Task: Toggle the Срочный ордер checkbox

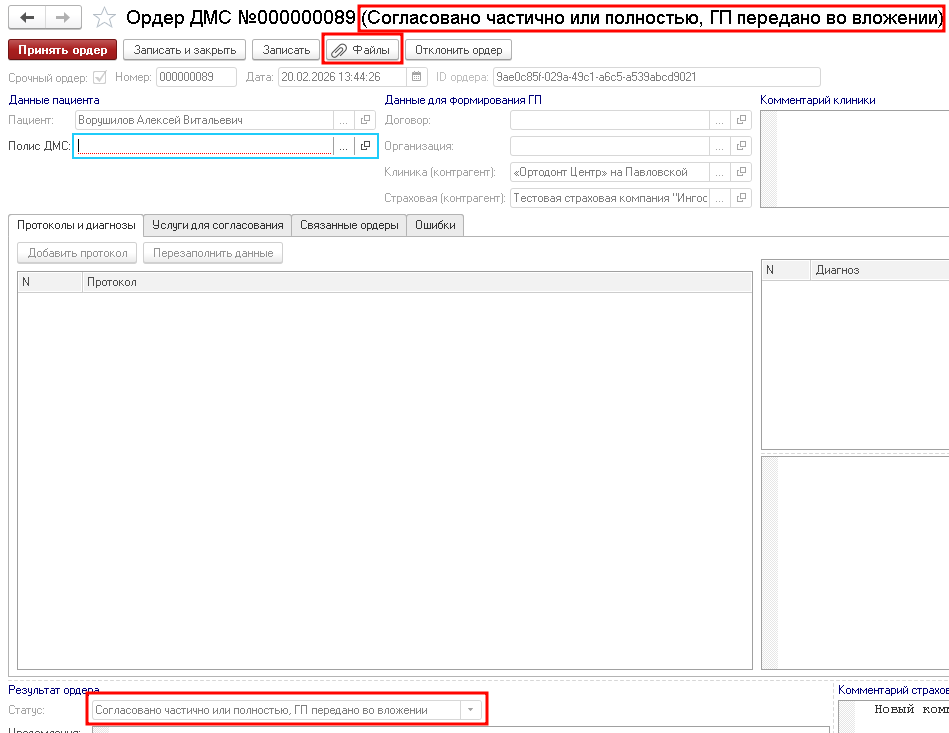Action: (x=99, y=77)
